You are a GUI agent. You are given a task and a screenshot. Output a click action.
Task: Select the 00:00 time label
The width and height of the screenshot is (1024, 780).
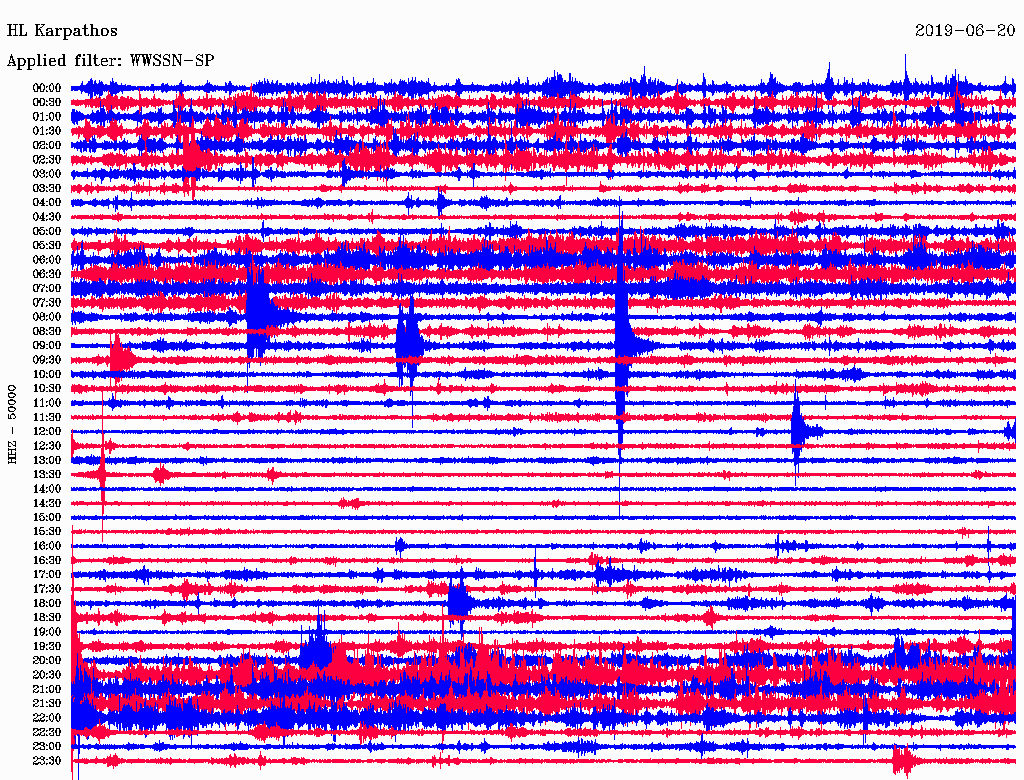[x=47, y=88]
